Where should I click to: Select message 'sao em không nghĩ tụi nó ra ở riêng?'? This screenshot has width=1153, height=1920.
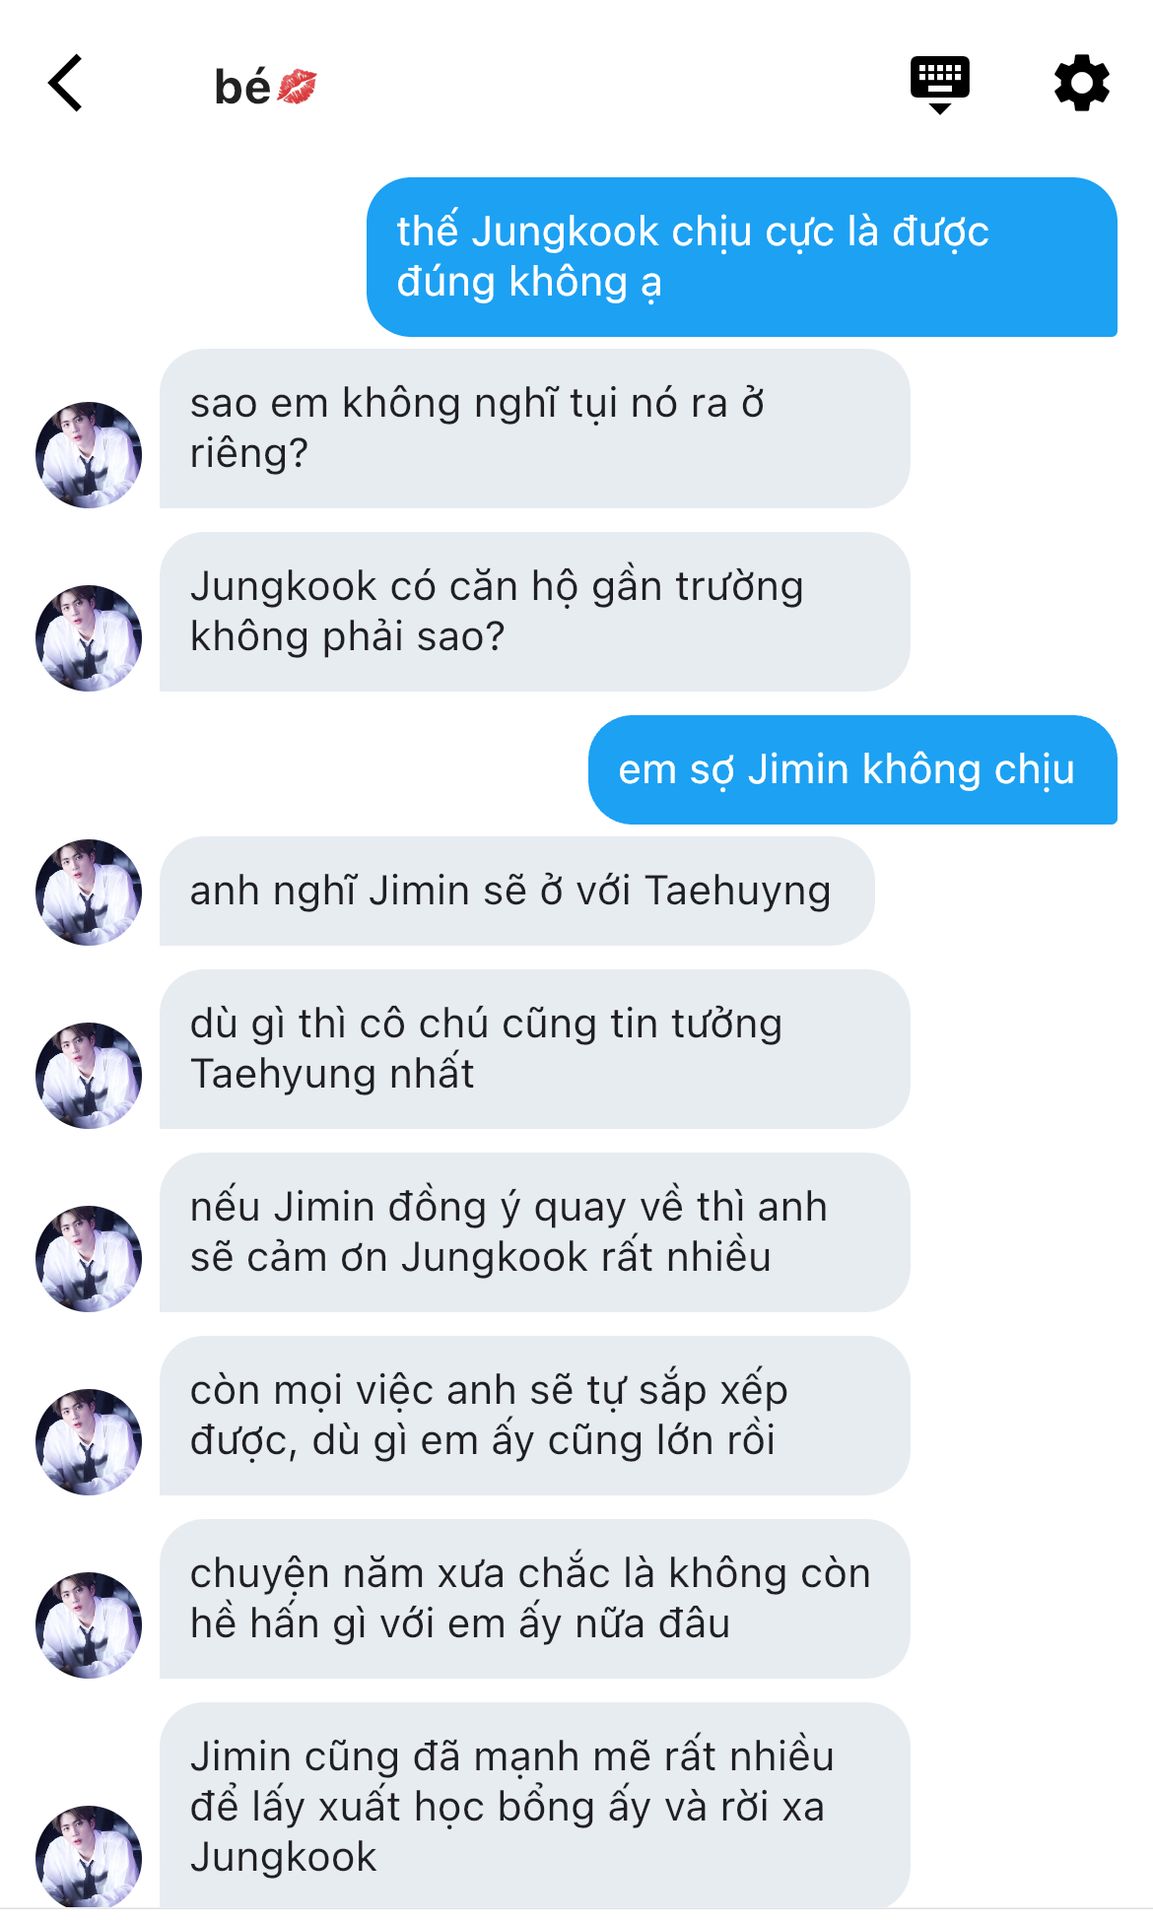pyautogui.click(x=534, y=429)
